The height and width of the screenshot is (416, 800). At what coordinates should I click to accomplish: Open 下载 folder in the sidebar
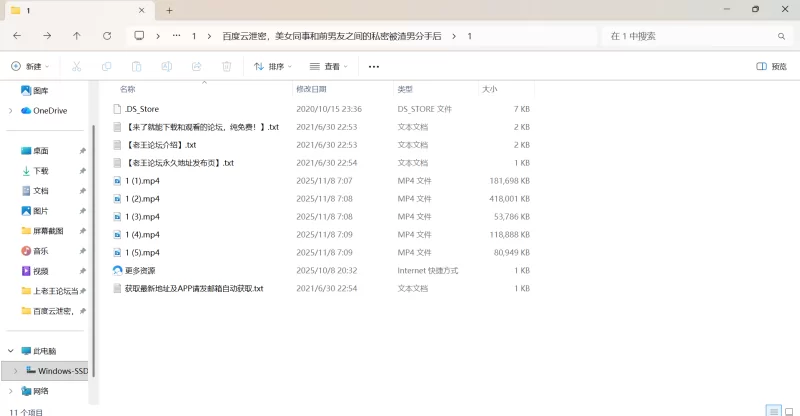click(41, 171)
